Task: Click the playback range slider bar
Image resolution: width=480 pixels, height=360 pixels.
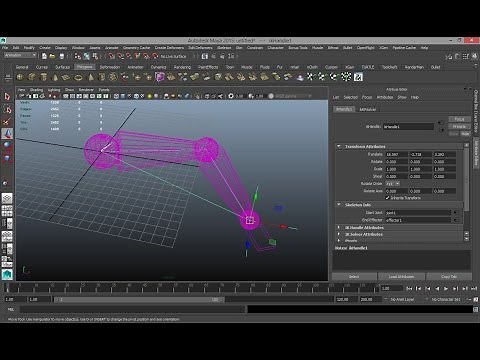Action: click(x=139, y=299)
